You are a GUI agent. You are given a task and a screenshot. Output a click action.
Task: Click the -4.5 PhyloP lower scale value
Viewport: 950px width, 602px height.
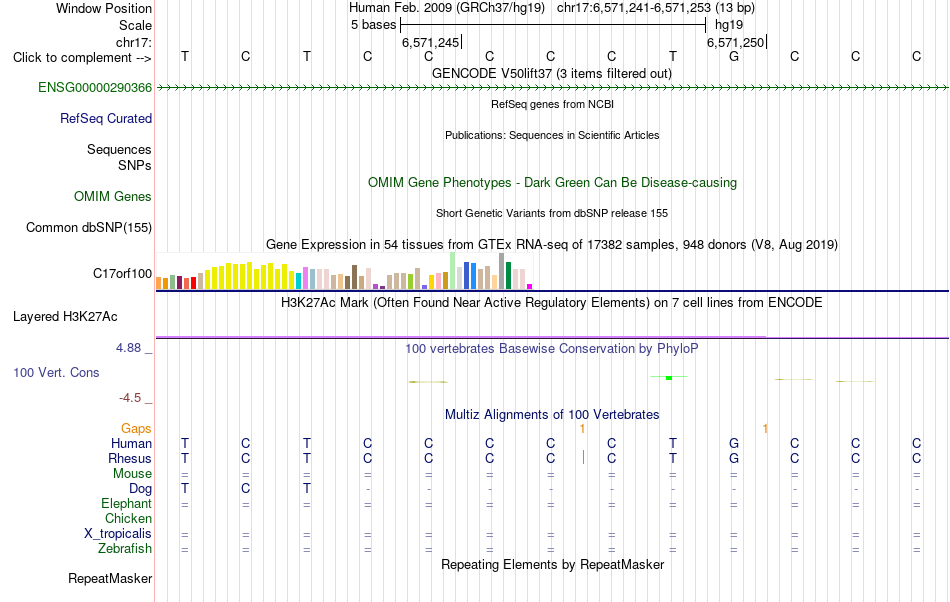(x=130, y=398)
